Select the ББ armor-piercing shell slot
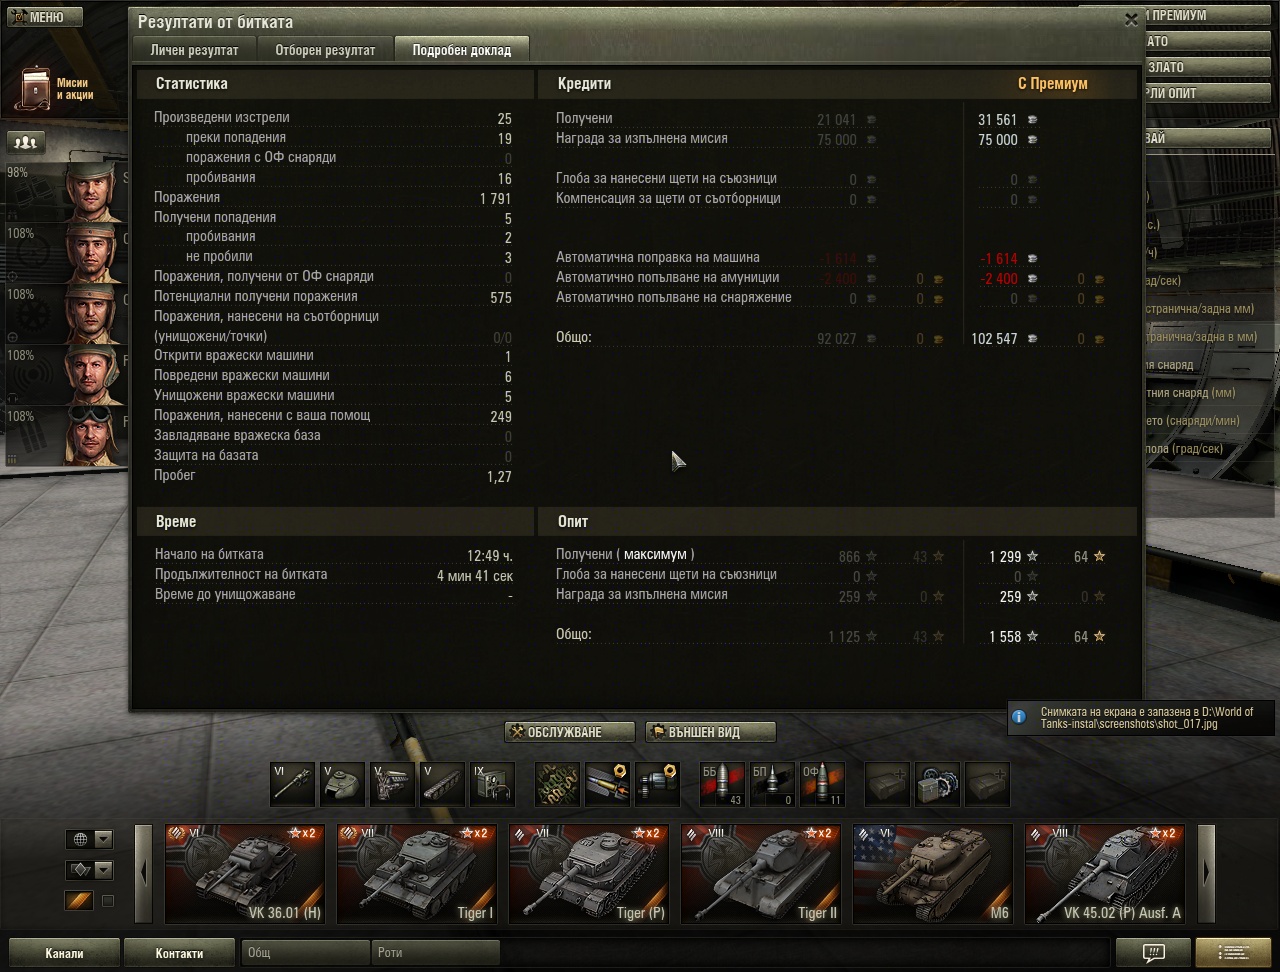1280x972 pixels. 722,784
